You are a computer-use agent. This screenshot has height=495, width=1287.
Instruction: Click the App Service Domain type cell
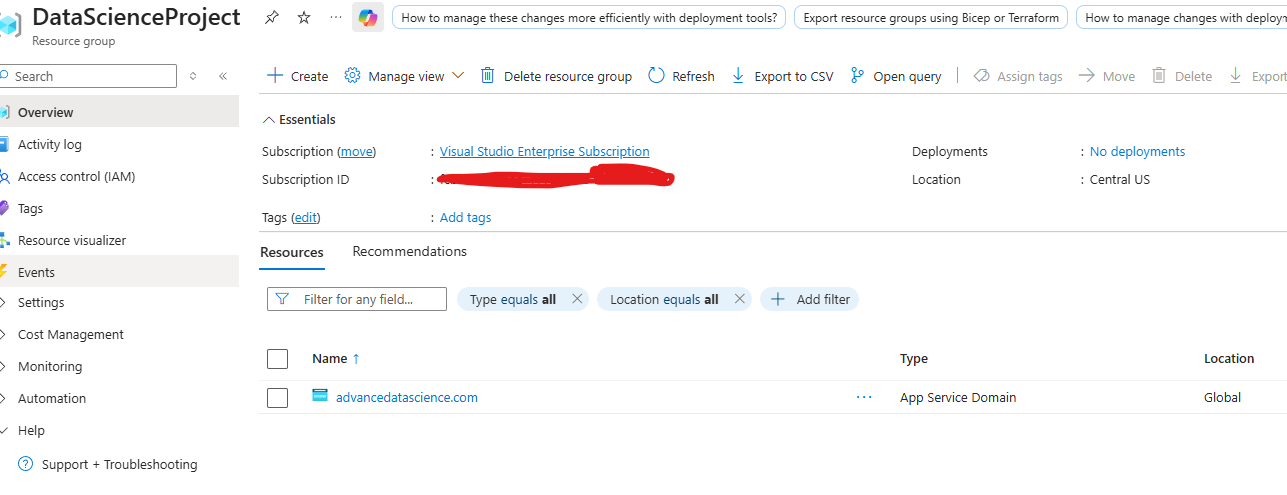coord(958,397)
